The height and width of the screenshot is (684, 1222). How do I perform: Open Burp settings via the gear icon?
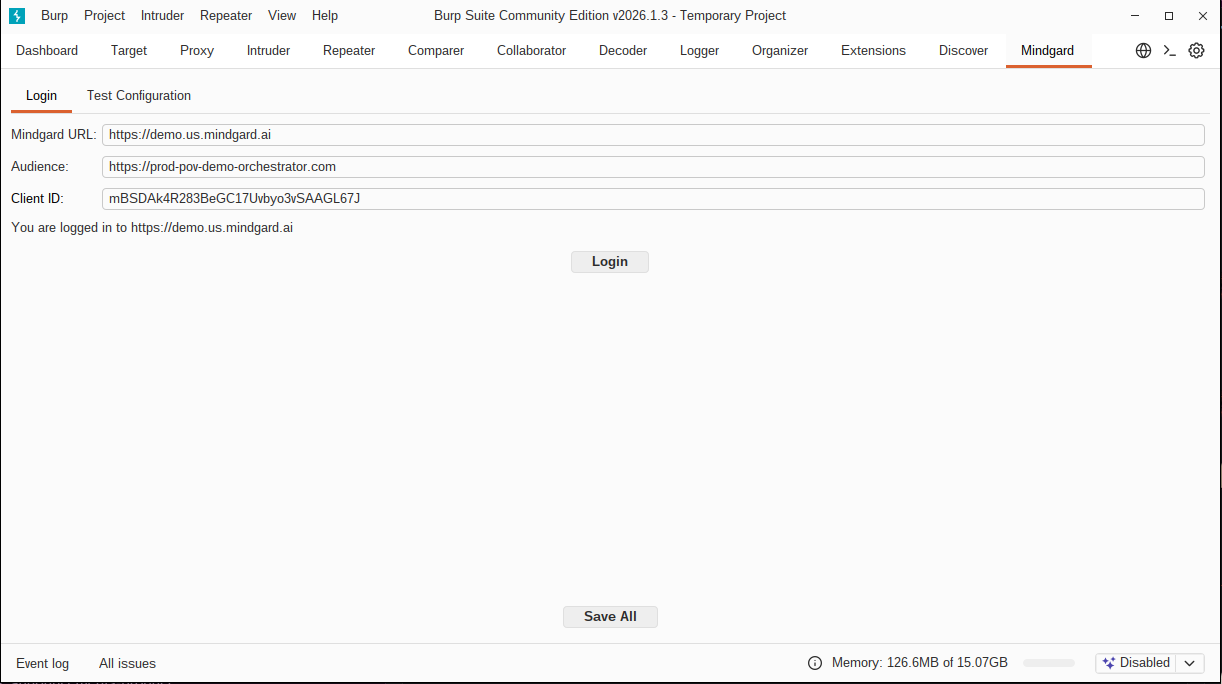tap(1196, 50)
